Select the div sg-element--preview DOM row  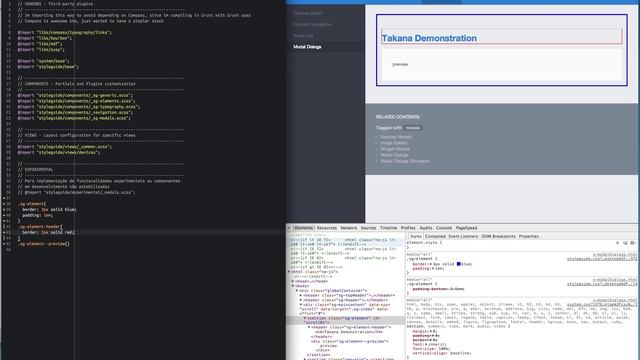pos(349,341)
